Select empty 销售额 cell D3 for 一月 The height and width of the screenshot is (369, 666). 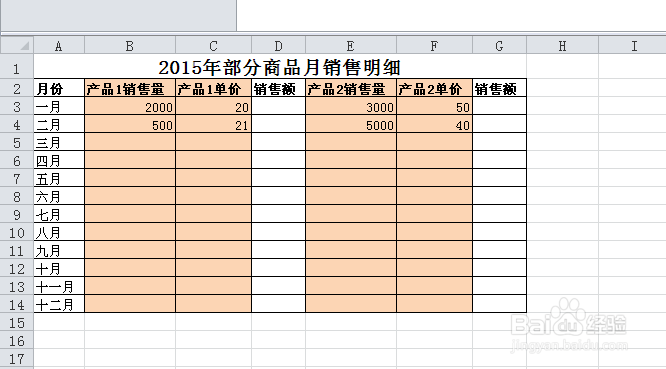[x=279, y=106]
